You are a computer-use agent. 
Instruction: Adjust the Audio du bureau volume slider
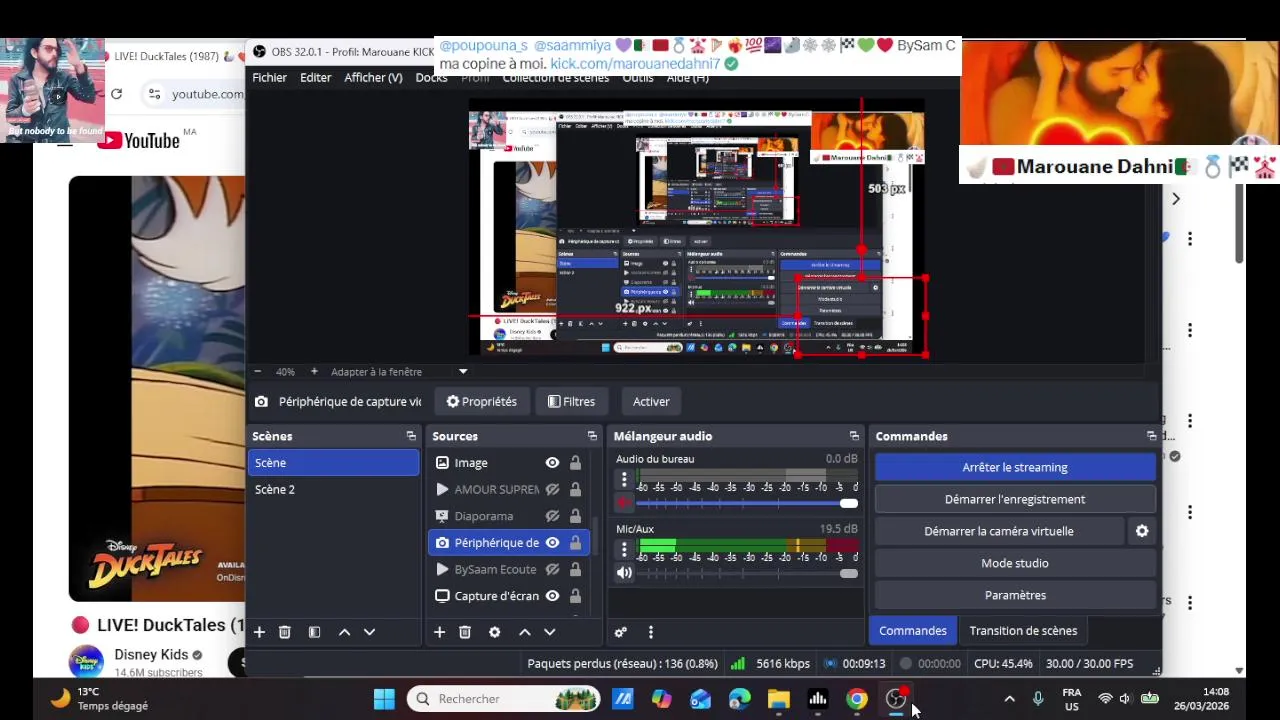[747, 504]
